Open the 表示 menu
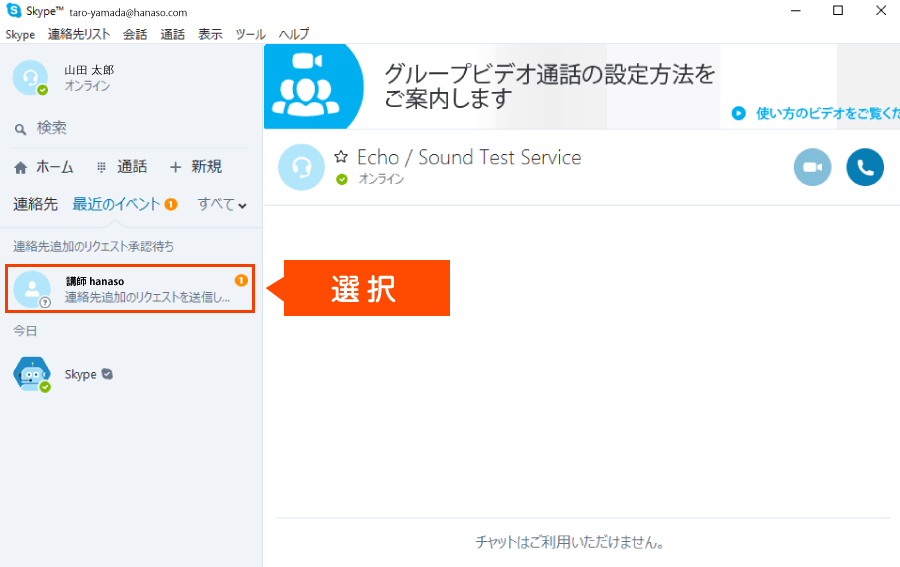900x567 pixels. pos(210,34)
